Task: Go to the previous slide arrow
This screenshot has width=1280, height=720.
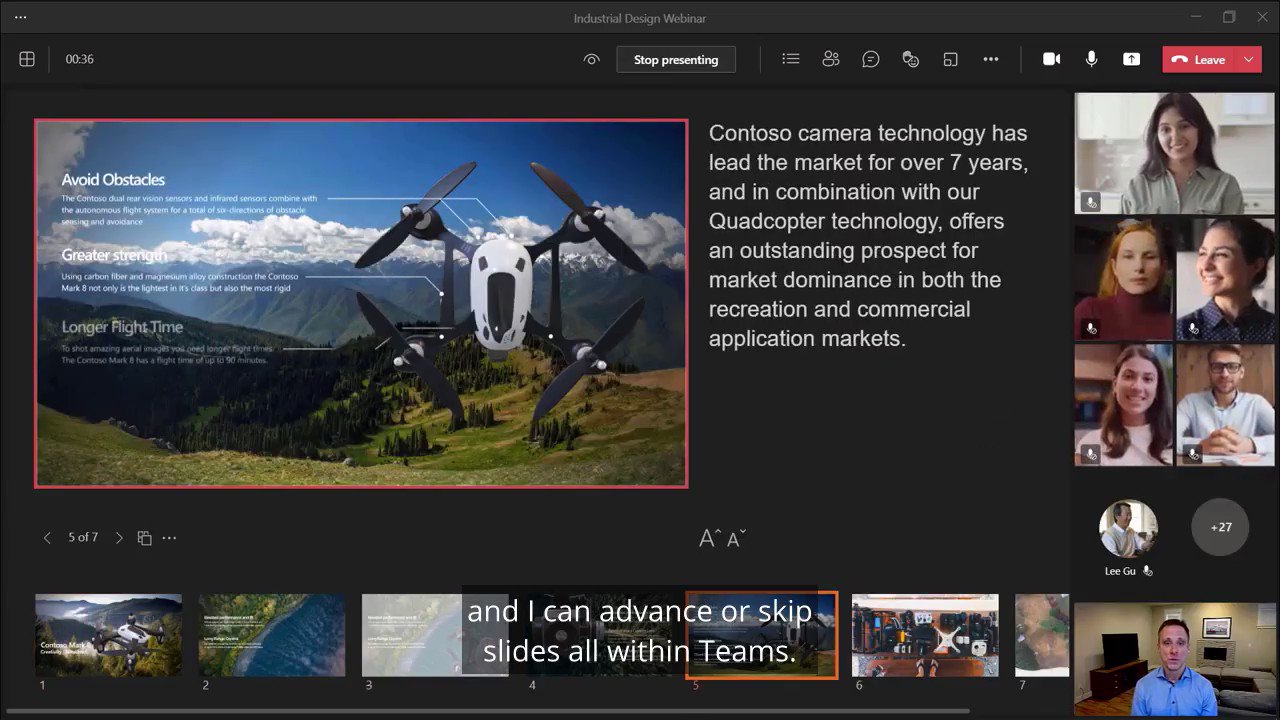Action: (47, 538)
